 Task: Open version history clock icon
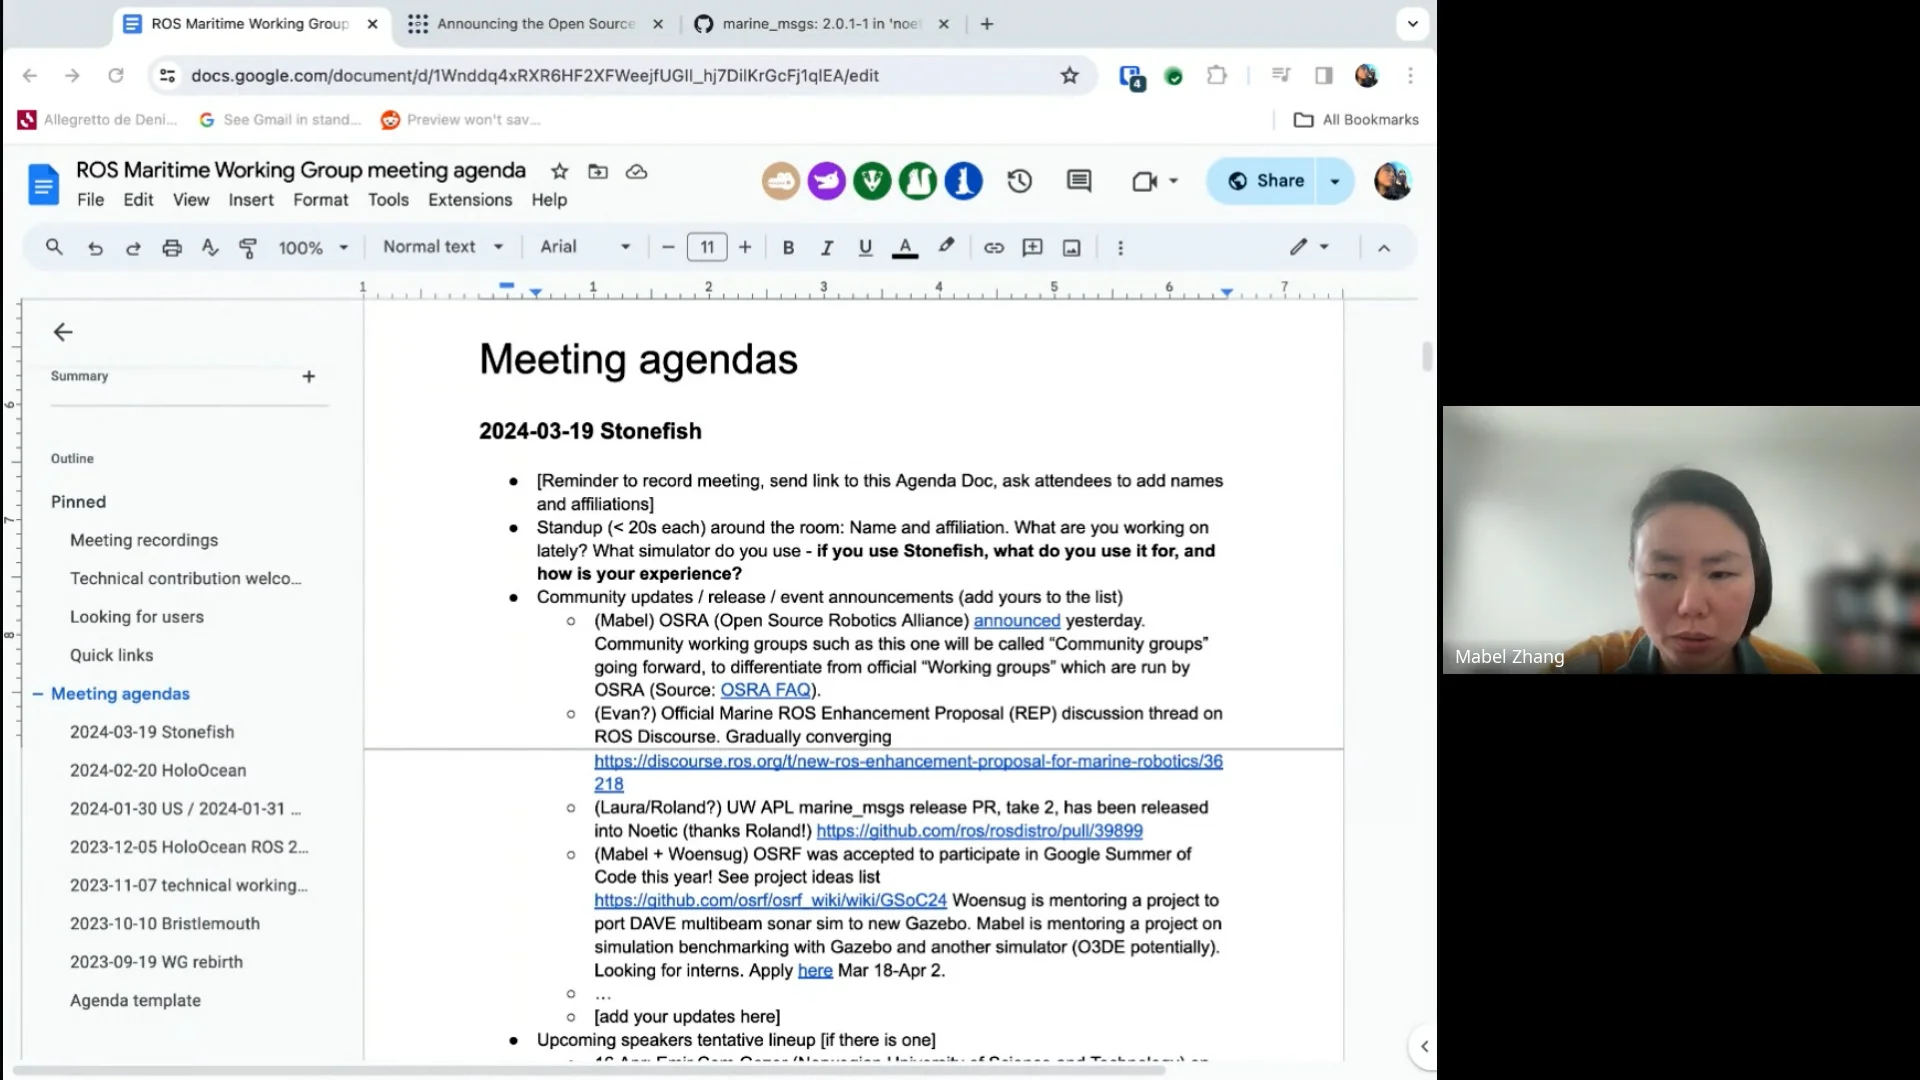pyautogui.click(x=1019, y=181)
